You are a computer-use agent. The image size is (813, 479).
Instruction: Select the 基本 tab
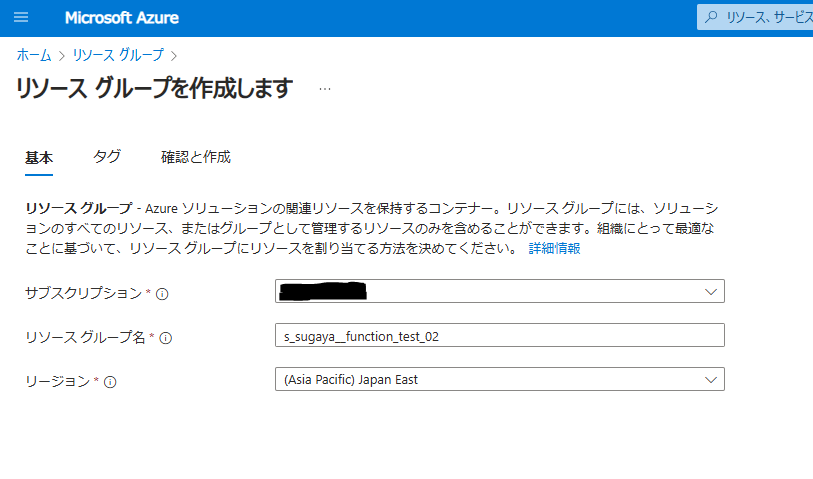click(39, 158)
